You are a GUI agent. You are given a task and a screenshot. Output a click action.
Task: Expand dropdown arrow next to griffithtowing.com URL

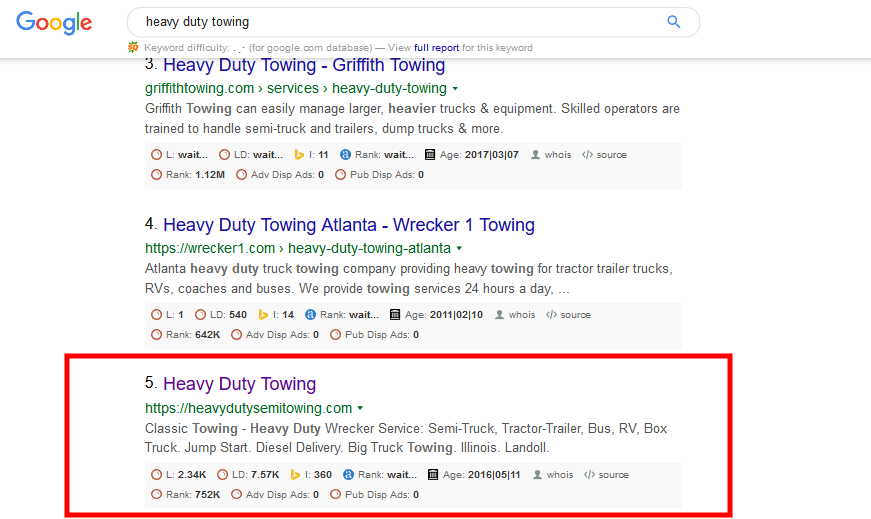(455, 89)
